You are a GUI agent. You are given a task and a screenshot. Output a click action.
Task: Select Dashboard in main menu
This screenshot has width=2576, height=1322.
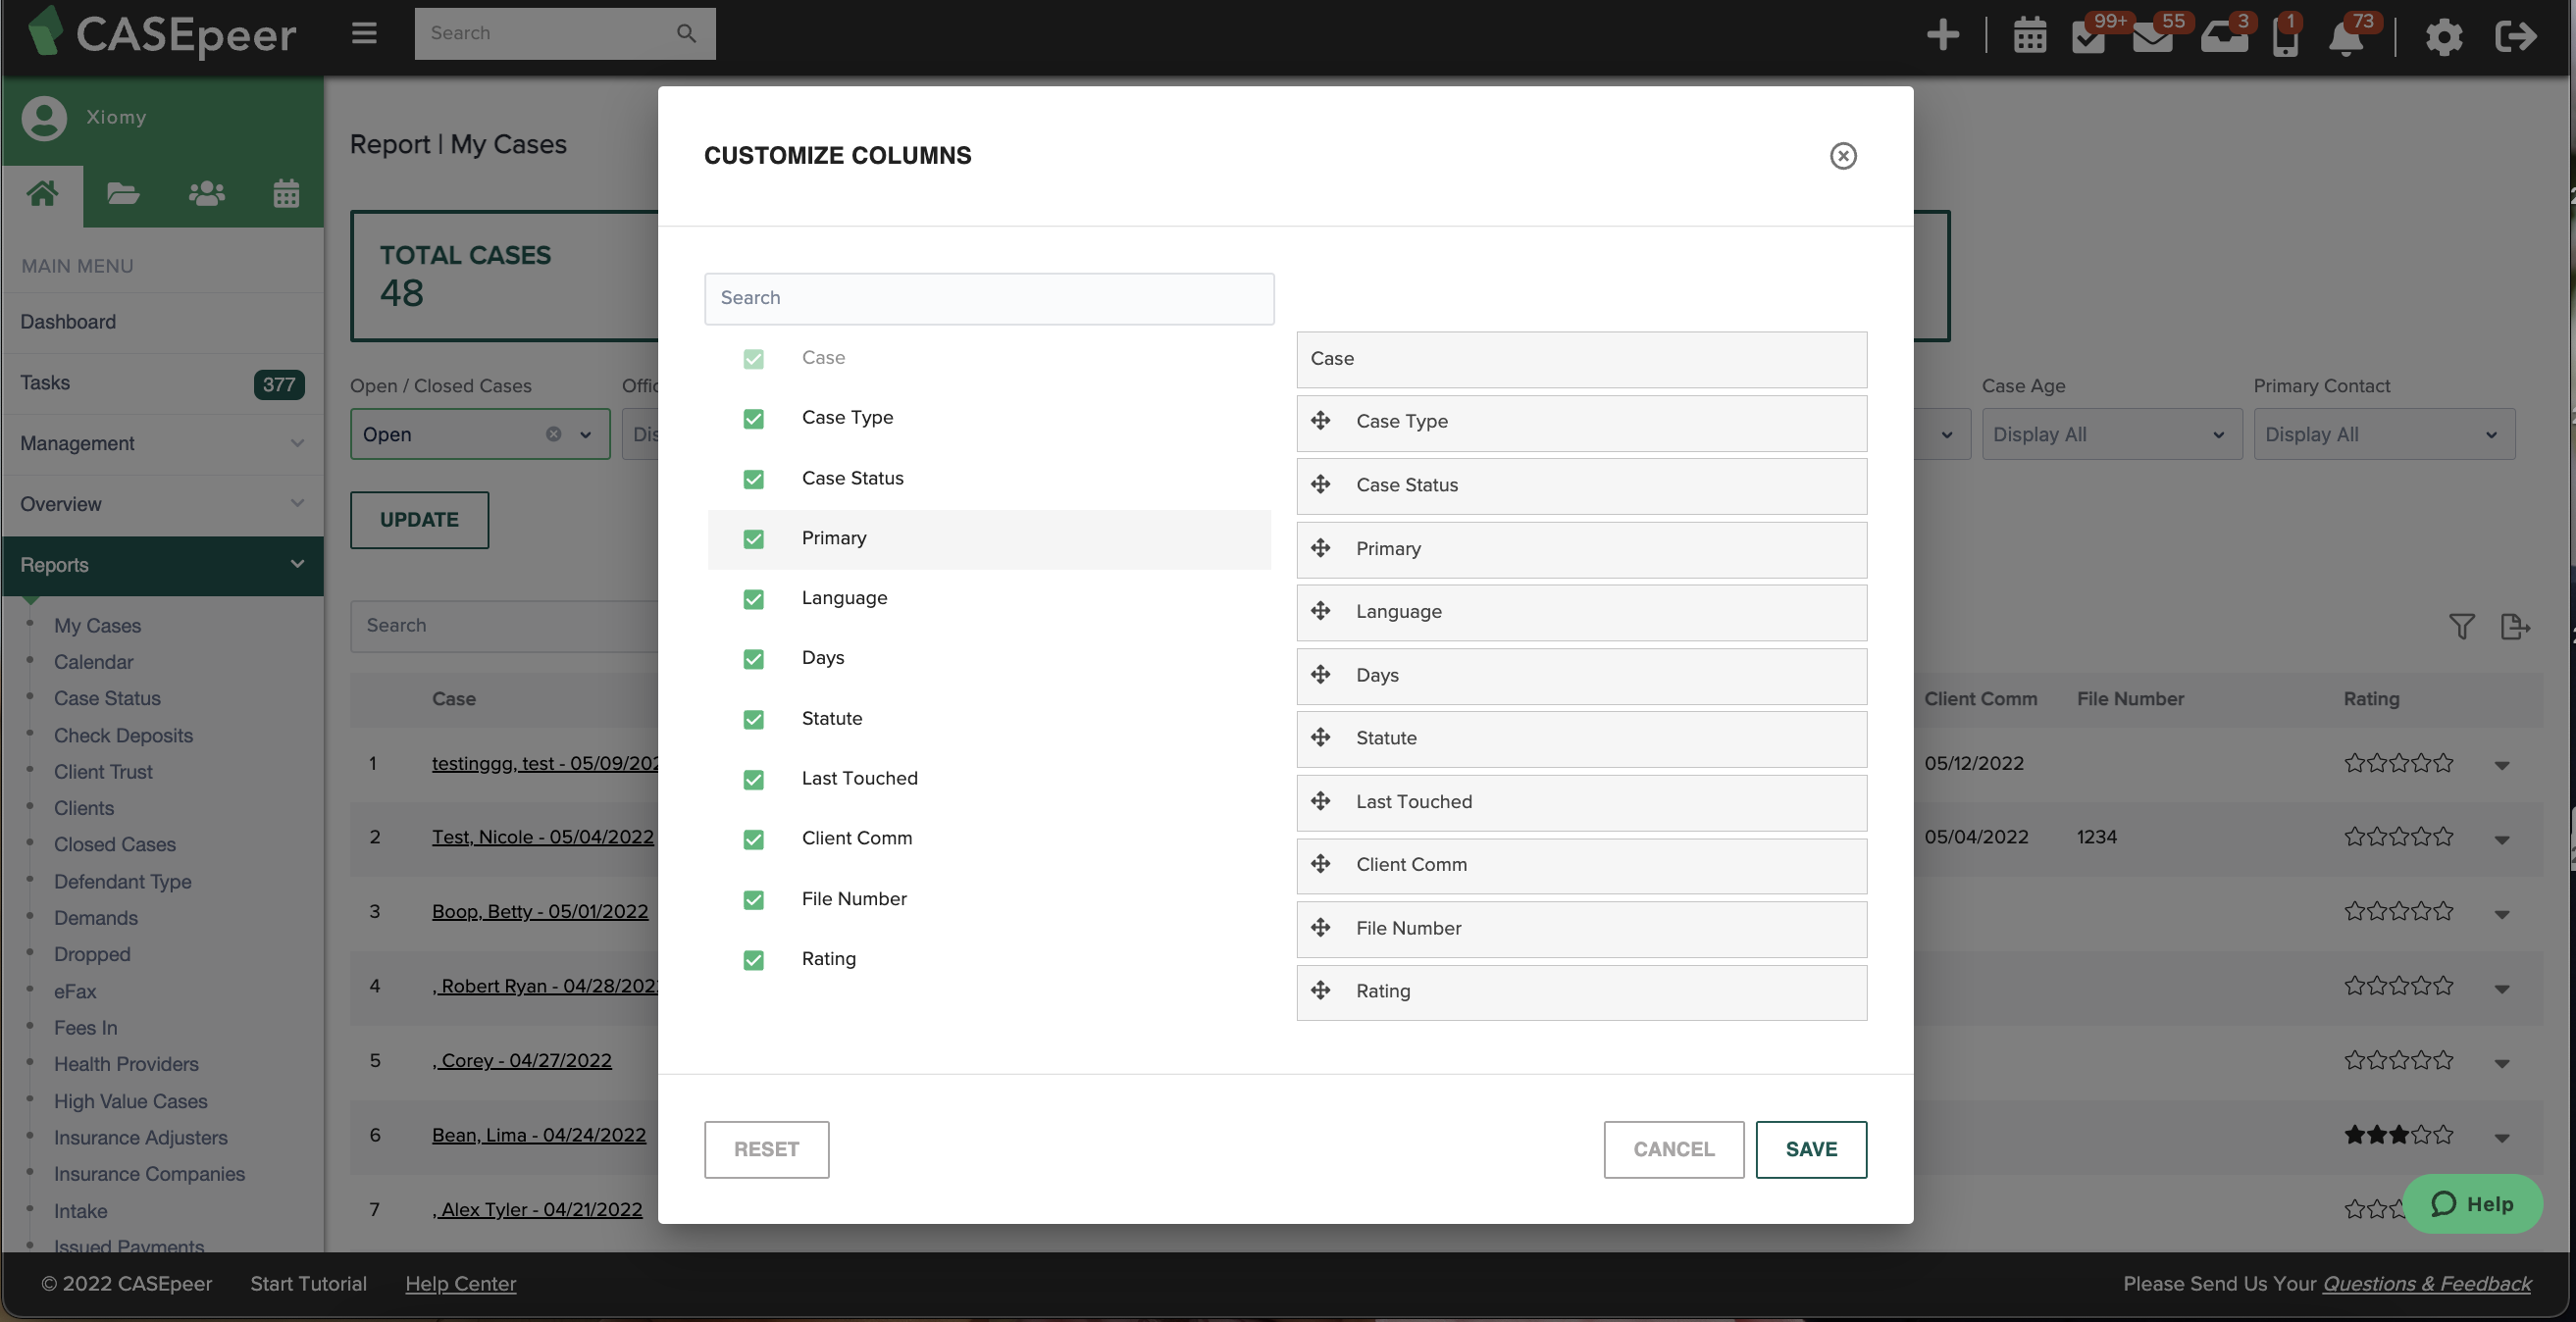68,322
